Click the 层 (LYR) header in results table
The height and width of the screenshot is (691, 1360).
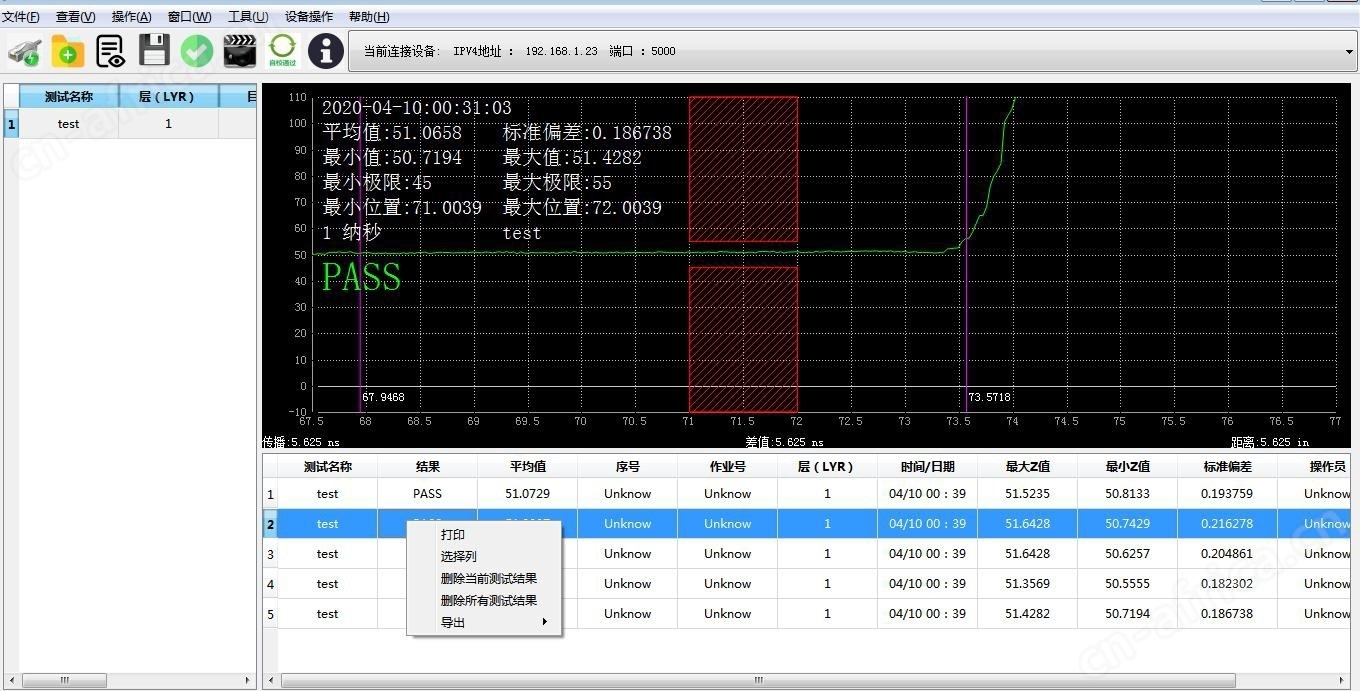pos(827,467)
